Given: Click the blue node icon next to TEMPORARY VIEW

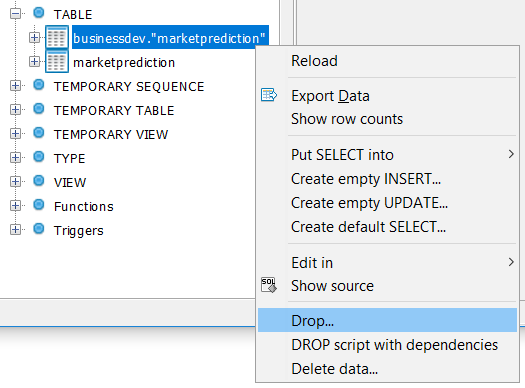Looking at the screenshot, I should click(39, 133).
